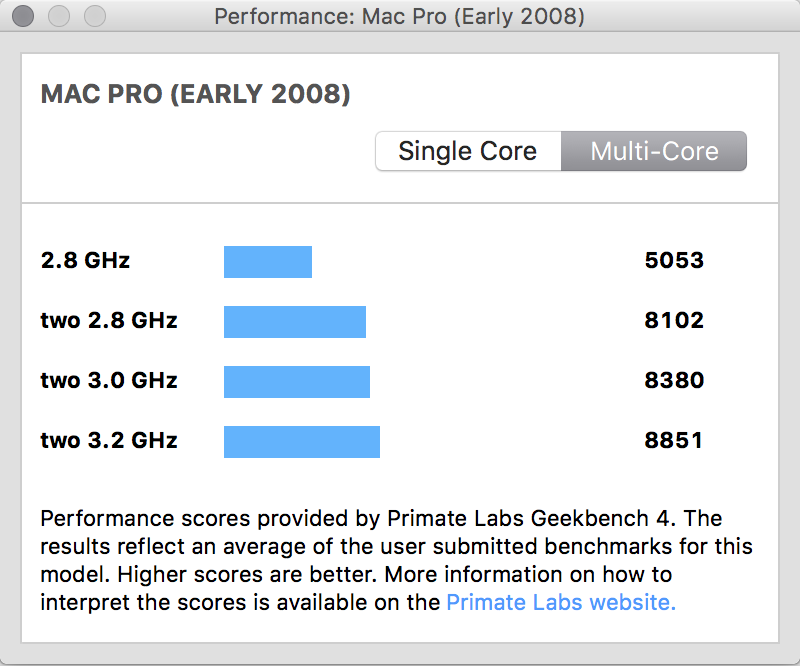This screenshot has height=666, width=800.
Task: Select the 8380 score value
Action: (674, 382)
